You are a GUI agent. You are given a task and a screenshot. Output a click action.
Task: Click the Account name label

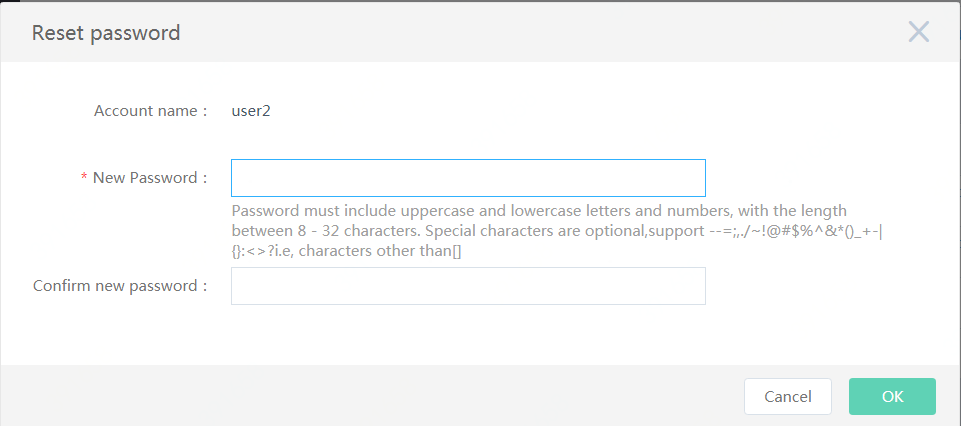click(151, 112)
